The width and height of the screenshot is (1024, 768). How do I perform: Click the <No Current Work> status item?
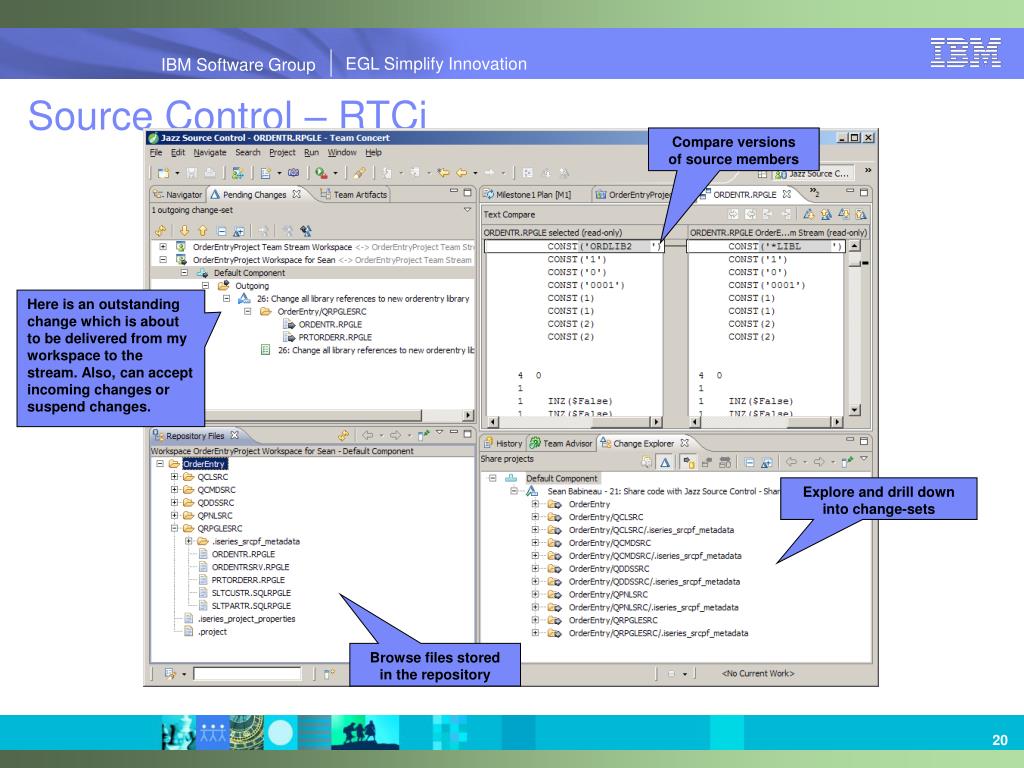[x=758, y=673]
